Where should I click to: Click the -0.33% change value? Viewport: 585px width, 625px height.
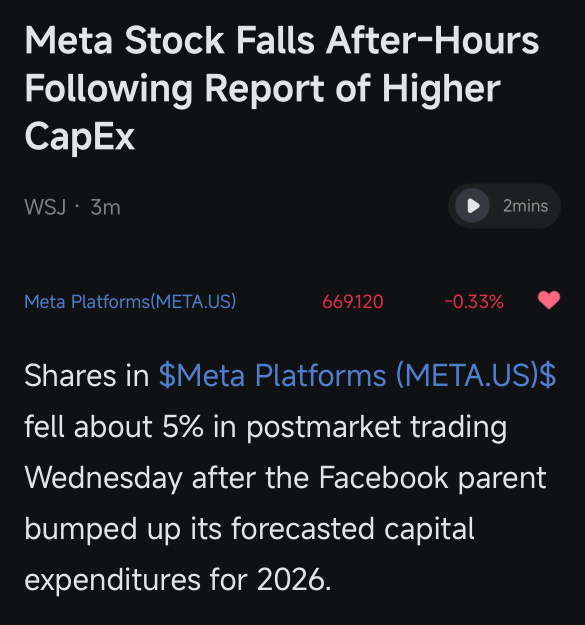pyautogui.click(x=474, y=302)
